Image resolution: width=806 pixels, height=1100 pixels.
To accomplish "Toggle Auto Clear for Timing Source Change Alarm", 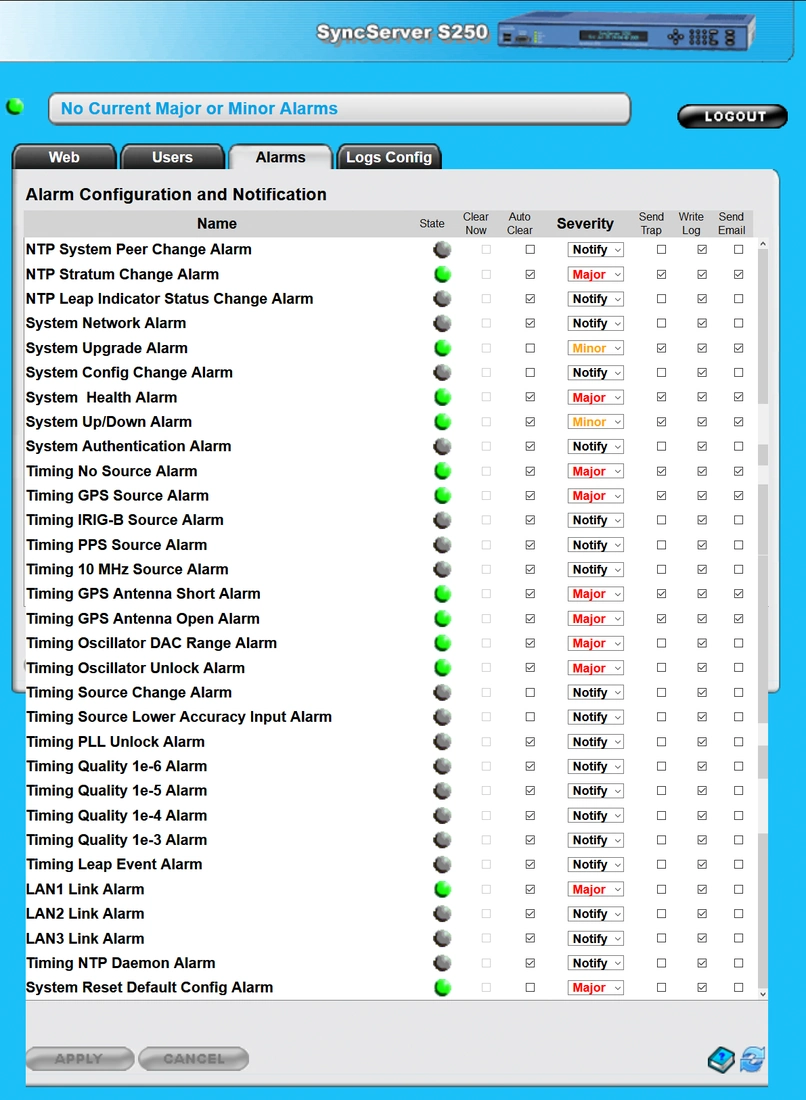I will pyautogui.click(x=530, y=692).
